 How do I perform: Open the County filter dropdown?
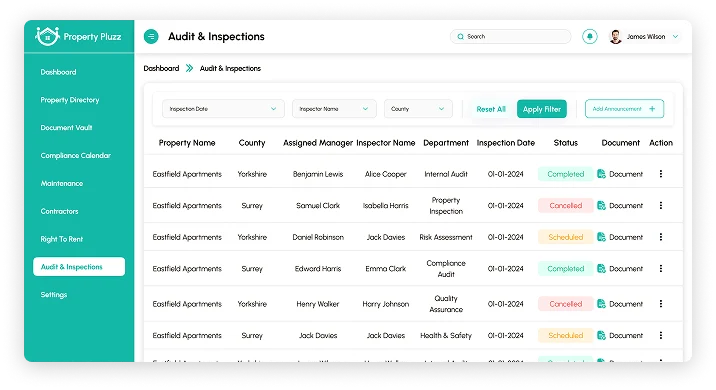pos(418,109)
